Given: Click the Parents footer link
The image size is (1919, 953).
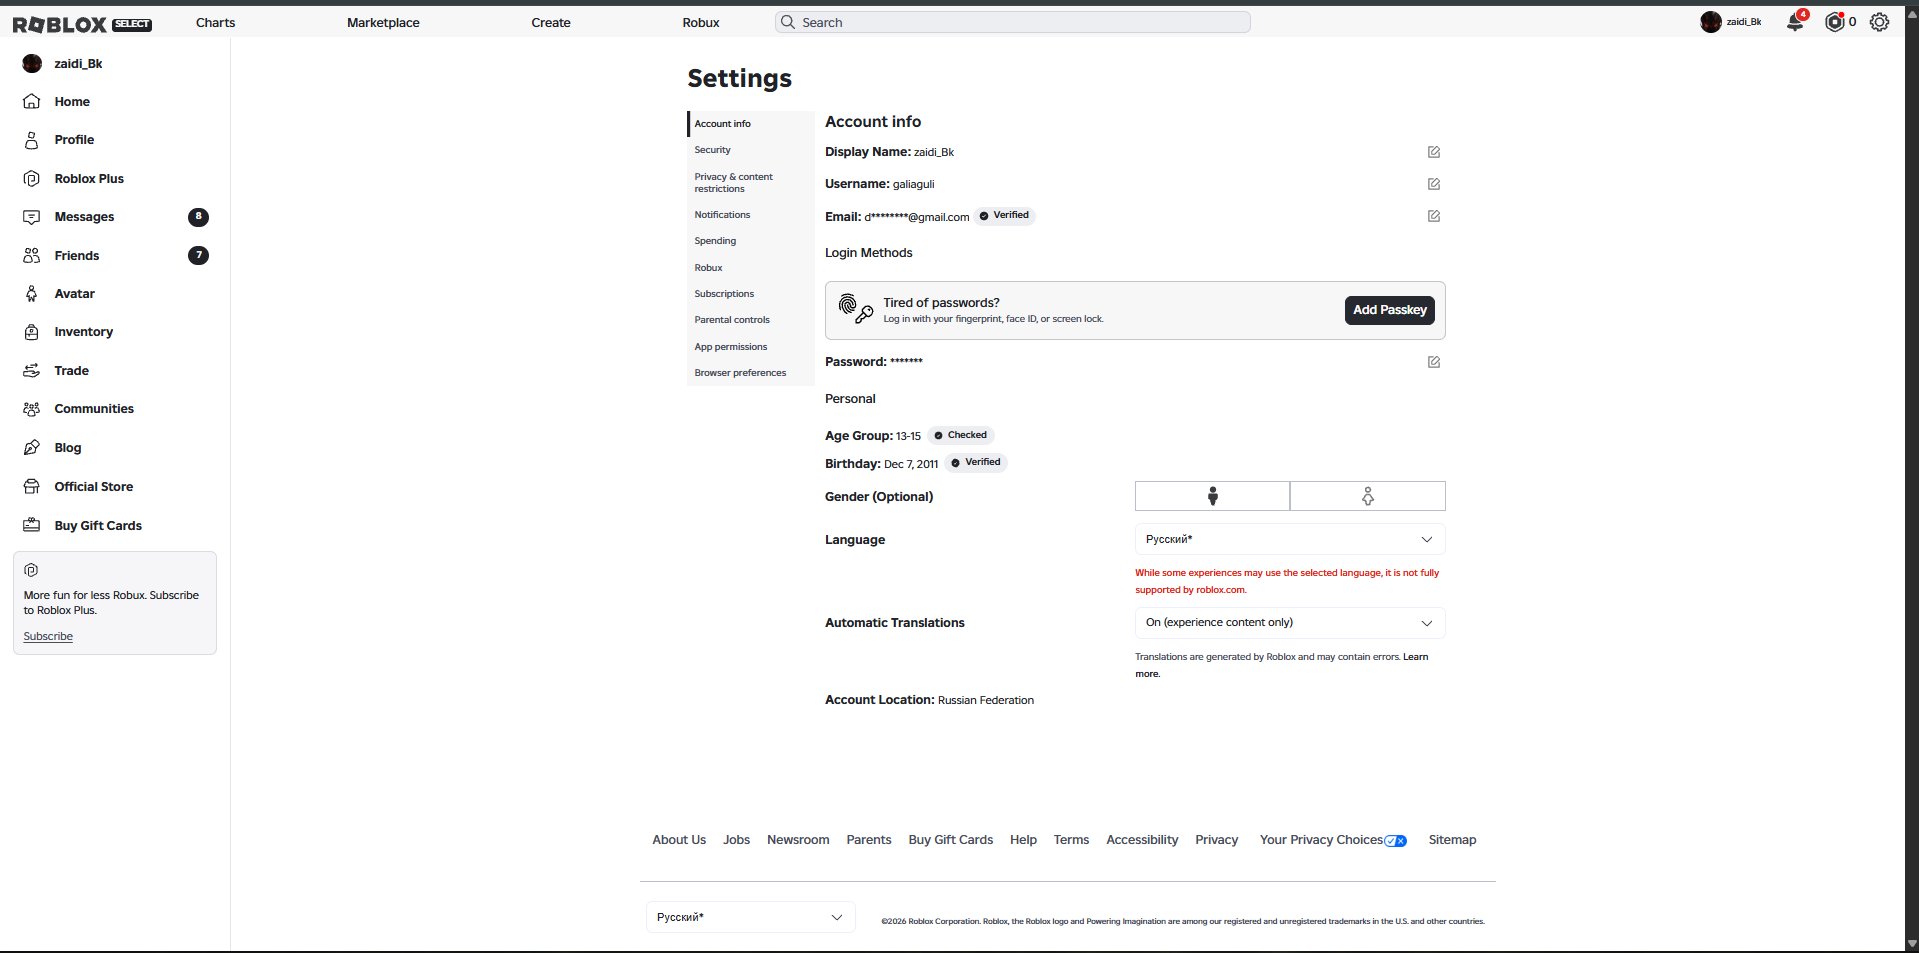Looking at the screenshot, I should [x=869, y=840].
